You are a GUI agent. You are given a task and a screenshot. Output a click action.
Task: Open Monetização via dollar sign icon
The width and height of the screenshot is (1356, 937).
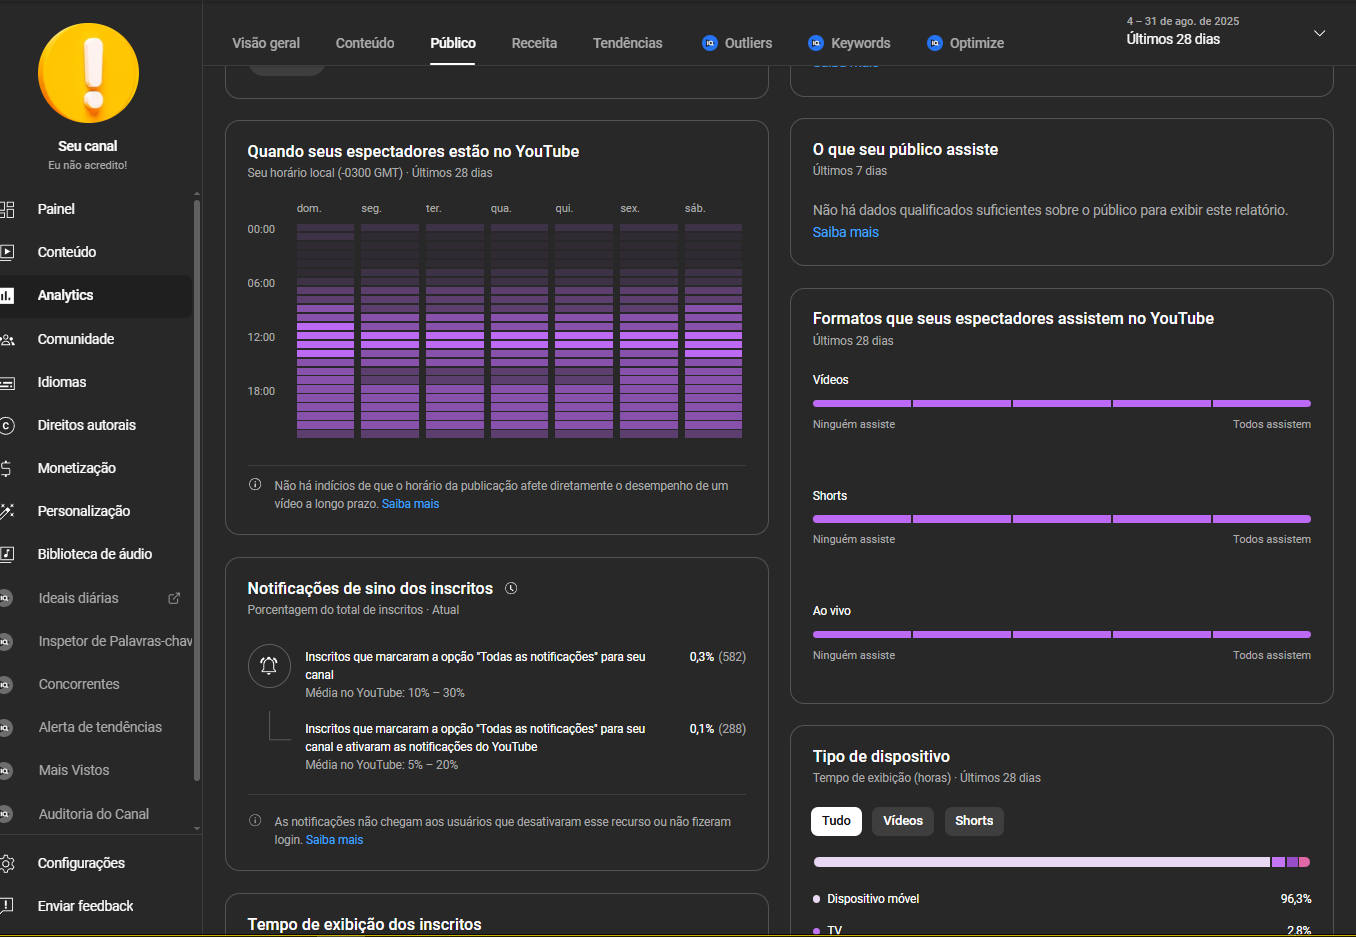7,468
